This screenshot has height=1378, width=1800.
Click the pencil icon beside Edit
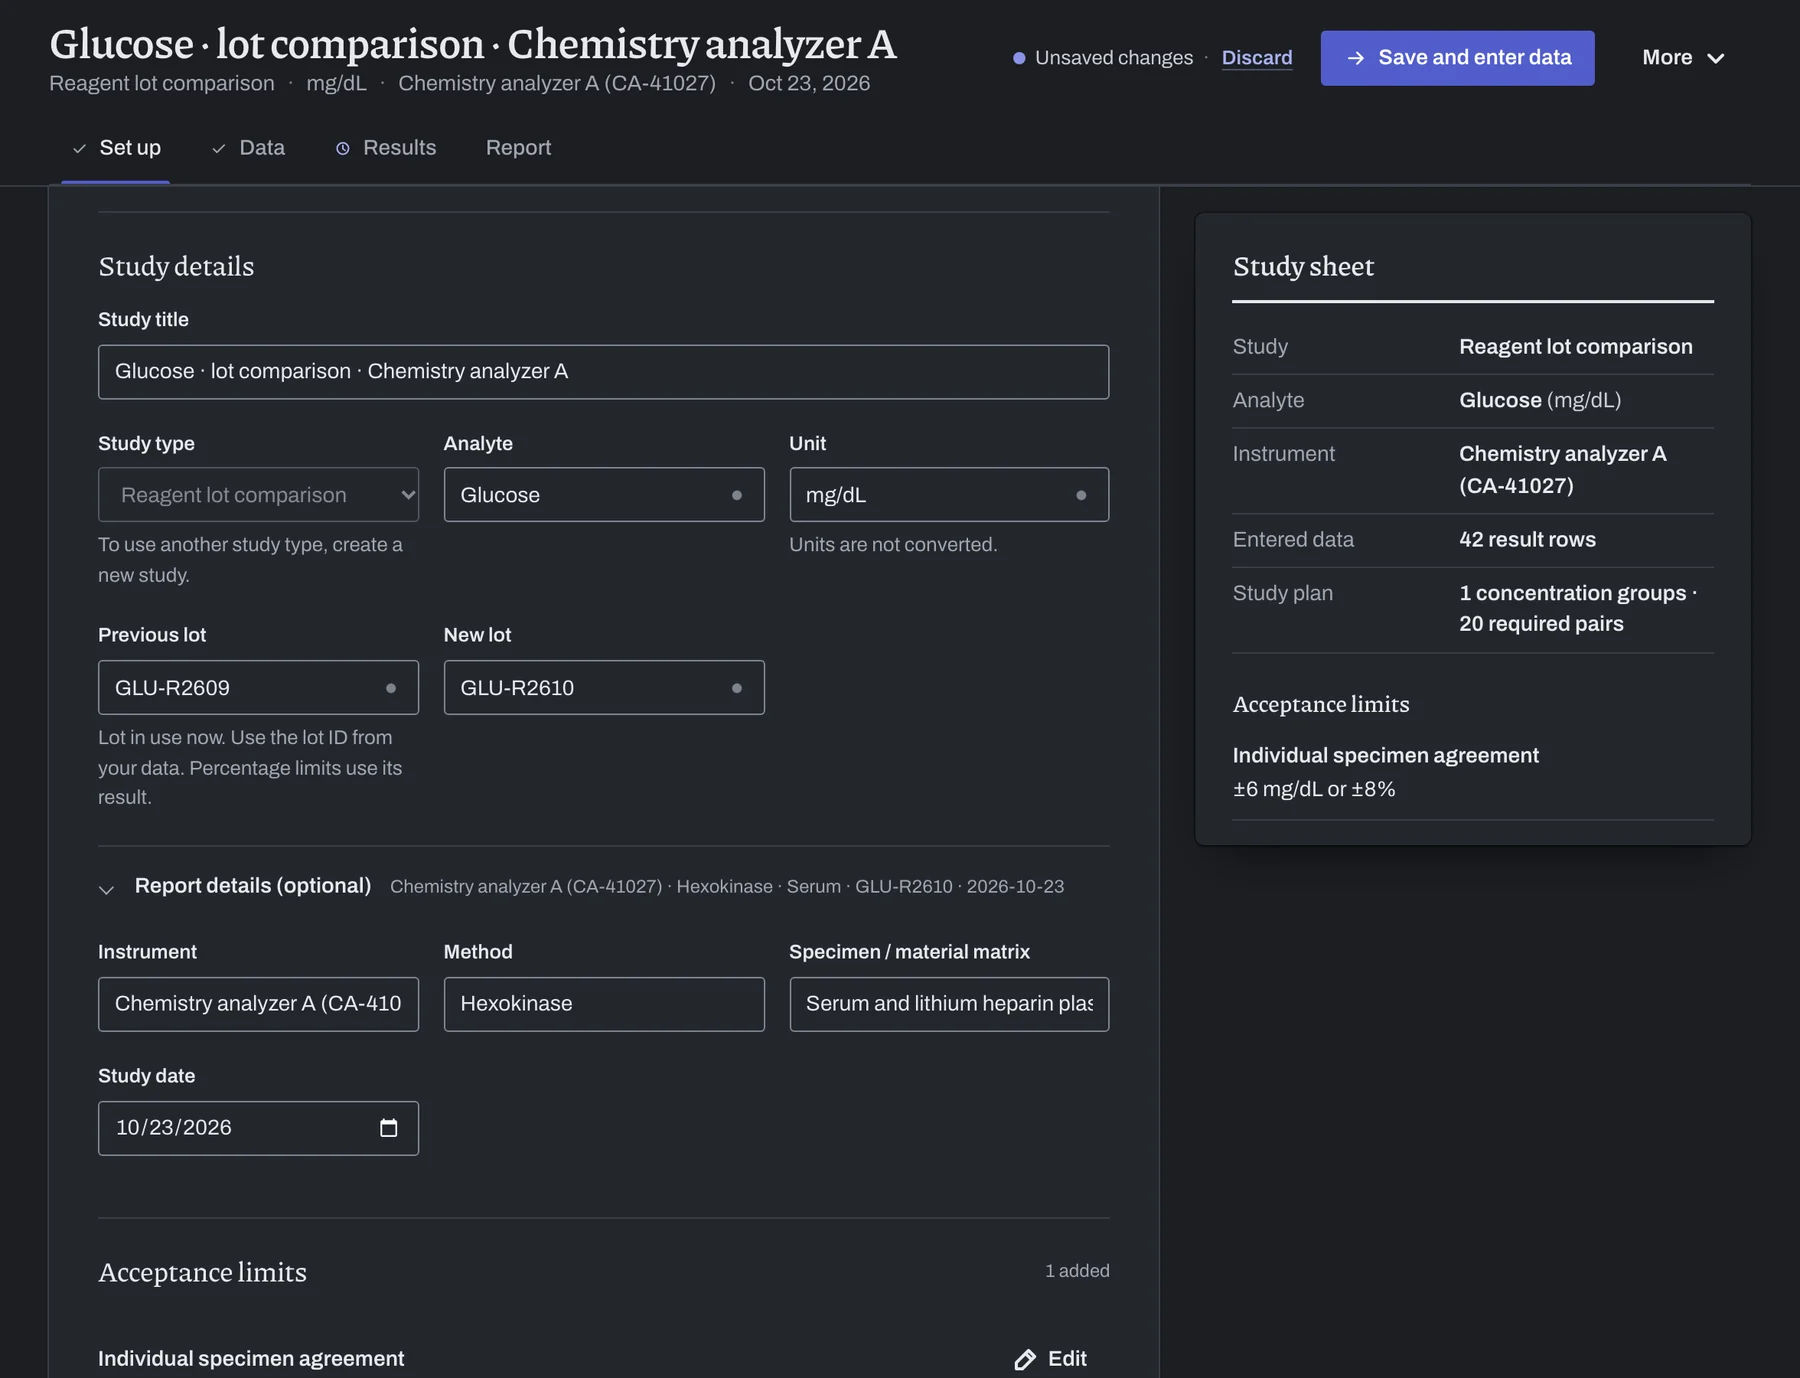pyautogui.click(x=1025, y=1359)
